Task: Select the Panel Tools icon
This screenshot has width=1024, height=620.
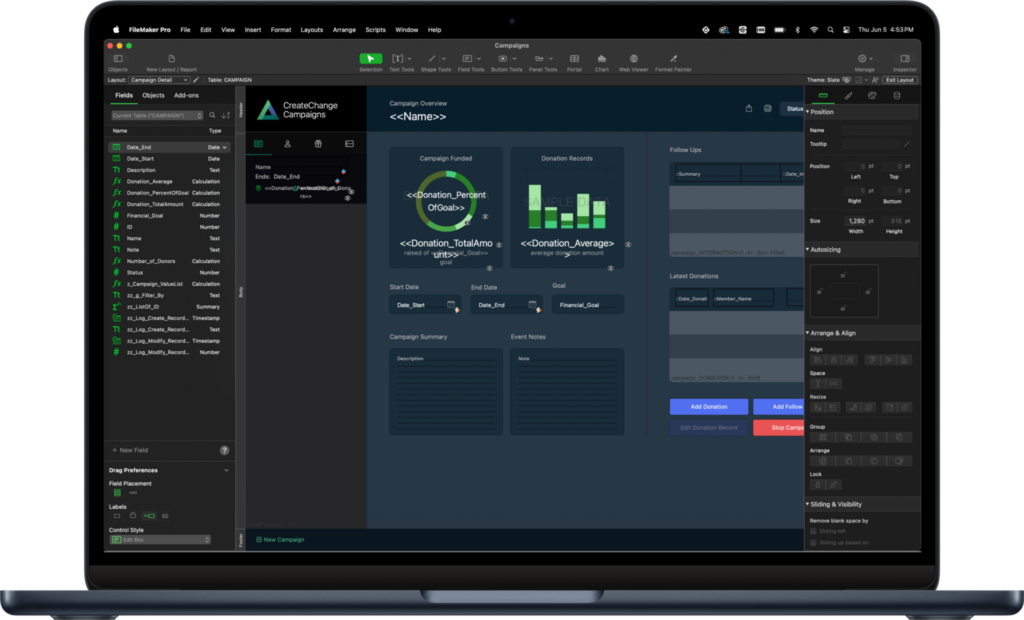Action: tap(539, 59)
